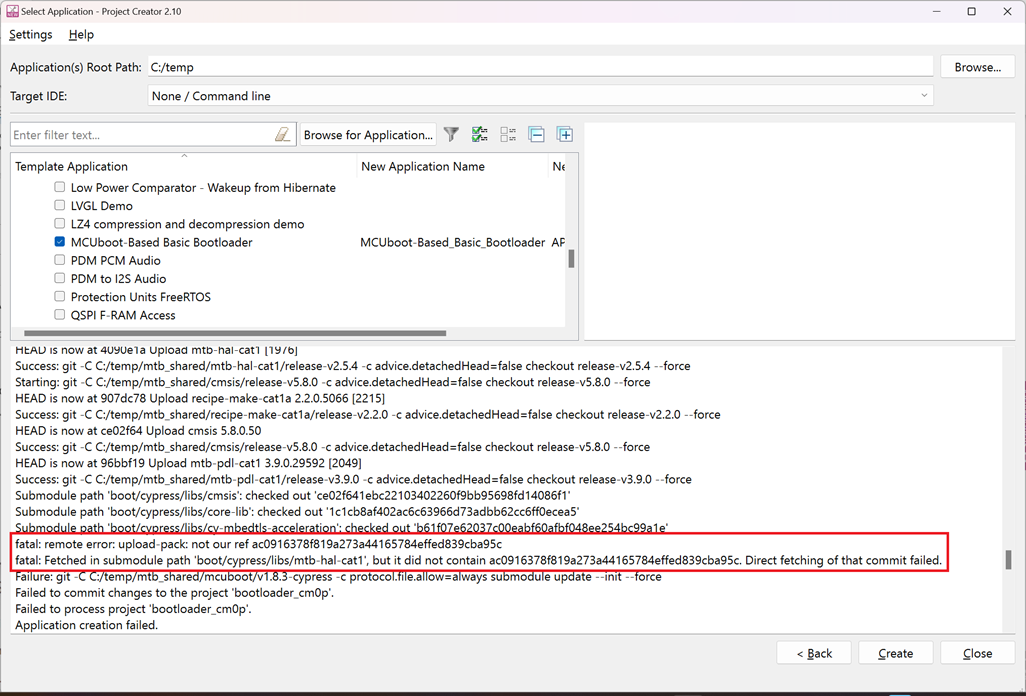Check the PDM PCM Audio template
Viewport: 1026px width, 696px height.
coord(59,260)
